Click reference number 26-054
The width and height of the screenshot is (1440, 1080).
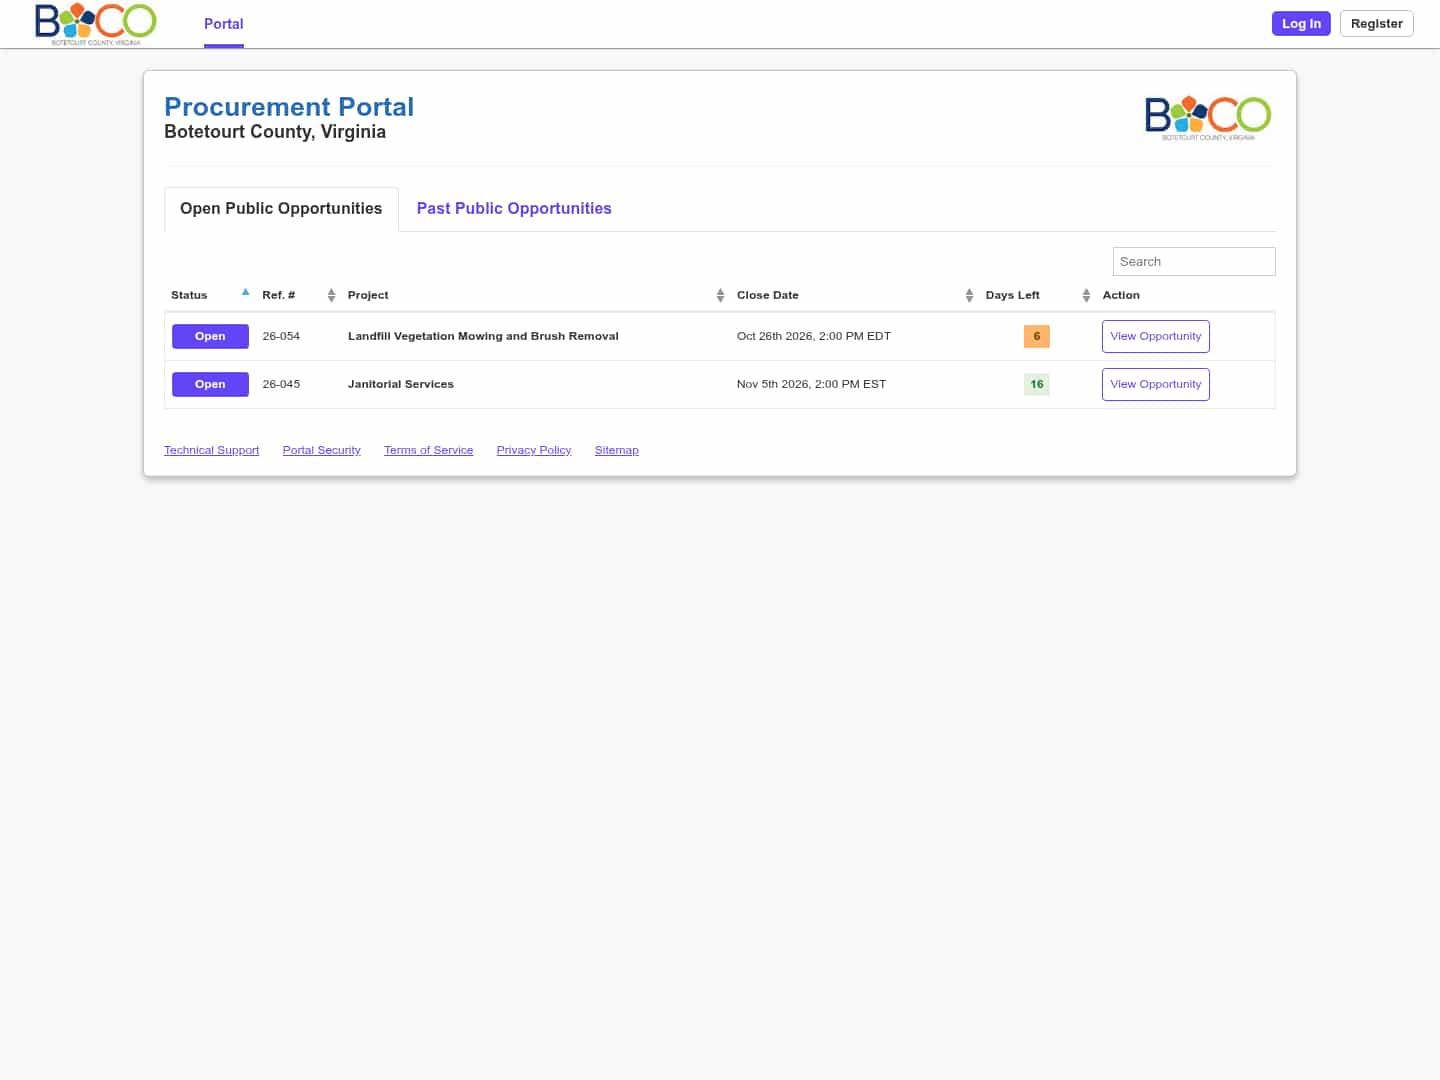tap(281, 336)
